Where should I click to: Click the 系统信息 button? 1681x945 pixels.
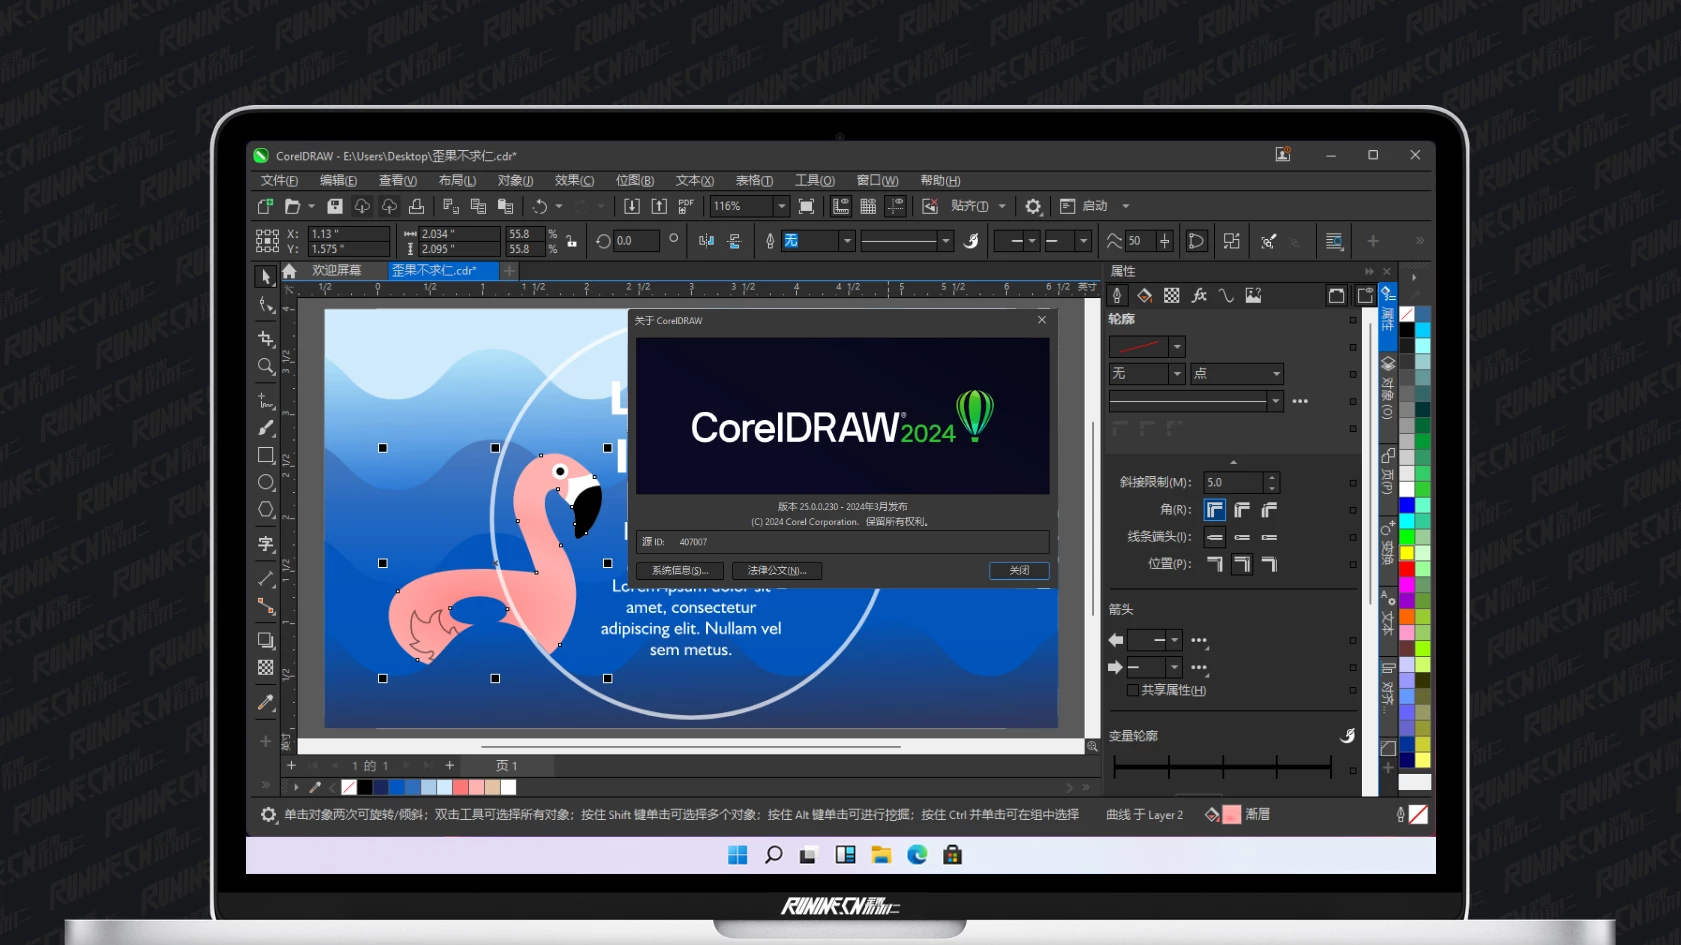[680, 570]
